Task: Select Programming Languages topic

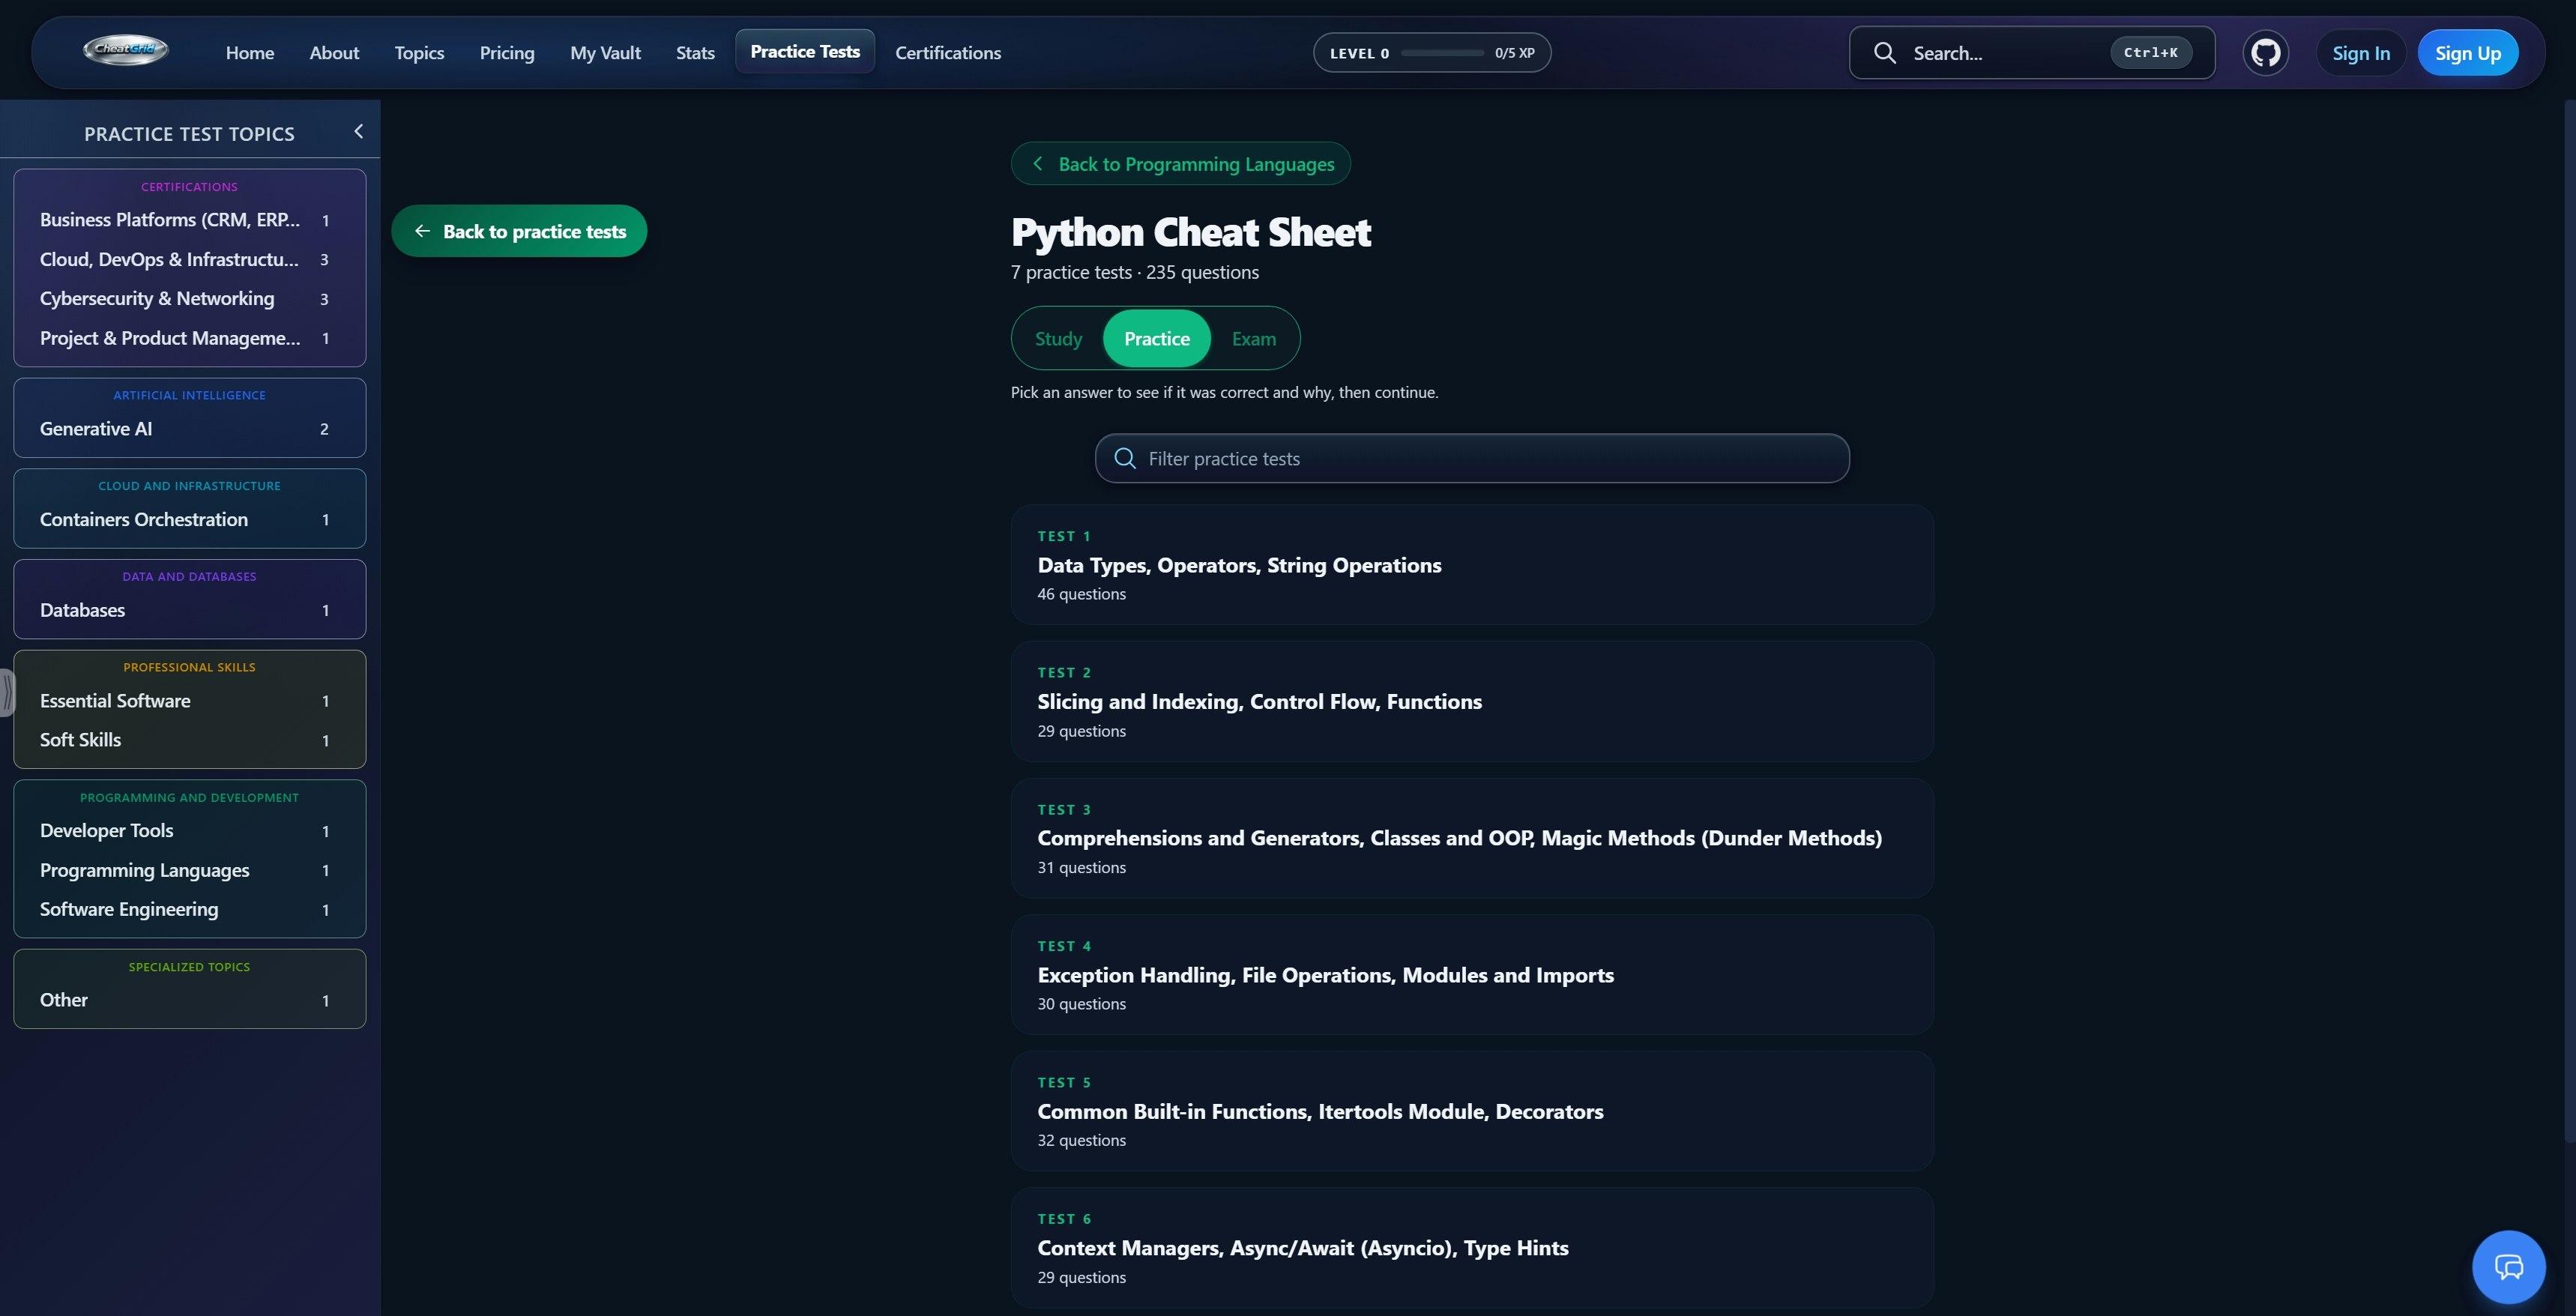Action: [189, 870]
